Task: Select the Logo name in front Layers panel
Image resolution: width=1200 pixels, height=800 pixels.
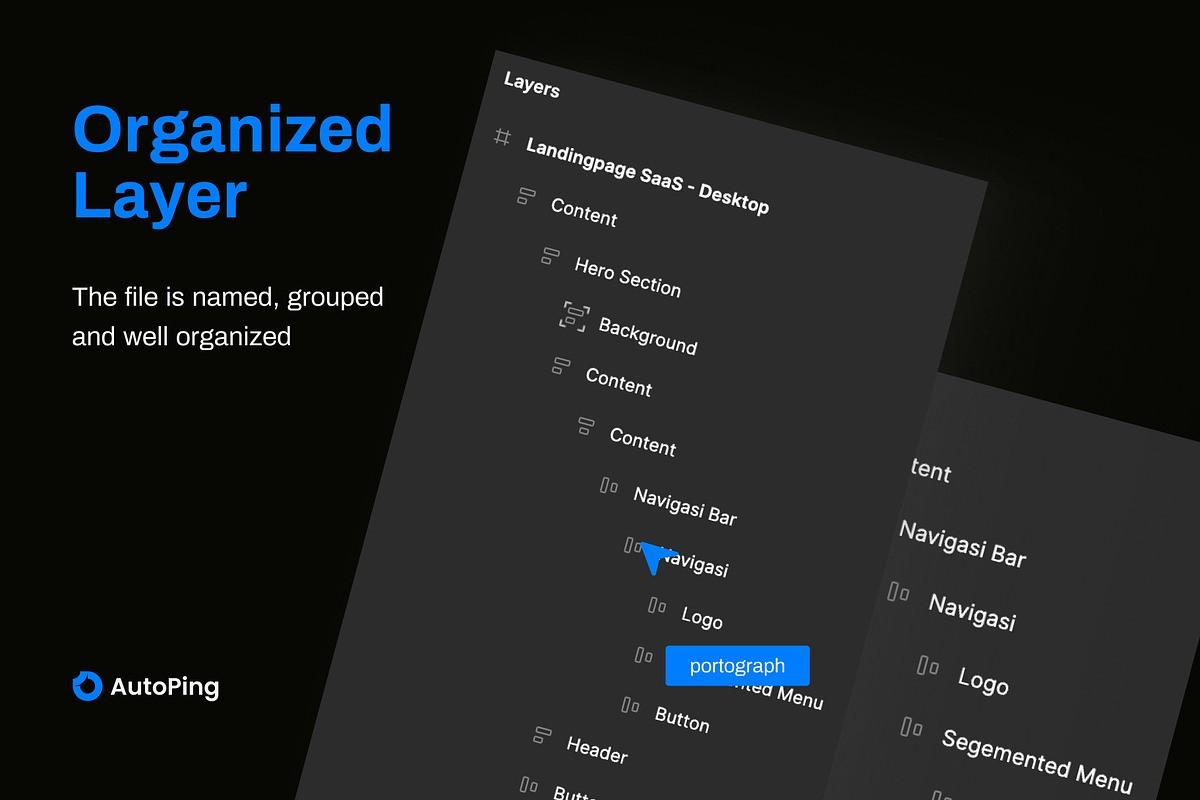Action: click(702, 617)
